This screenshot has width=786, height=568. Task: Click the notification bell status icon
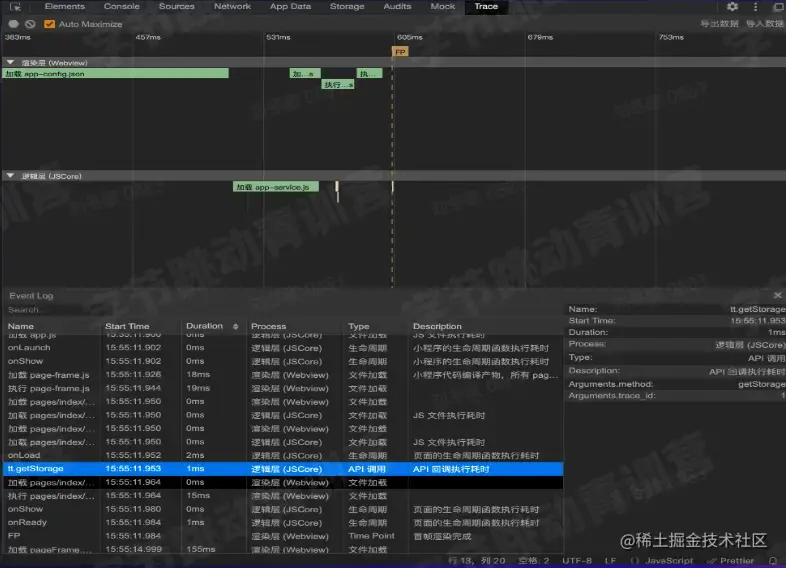(773, 560)
